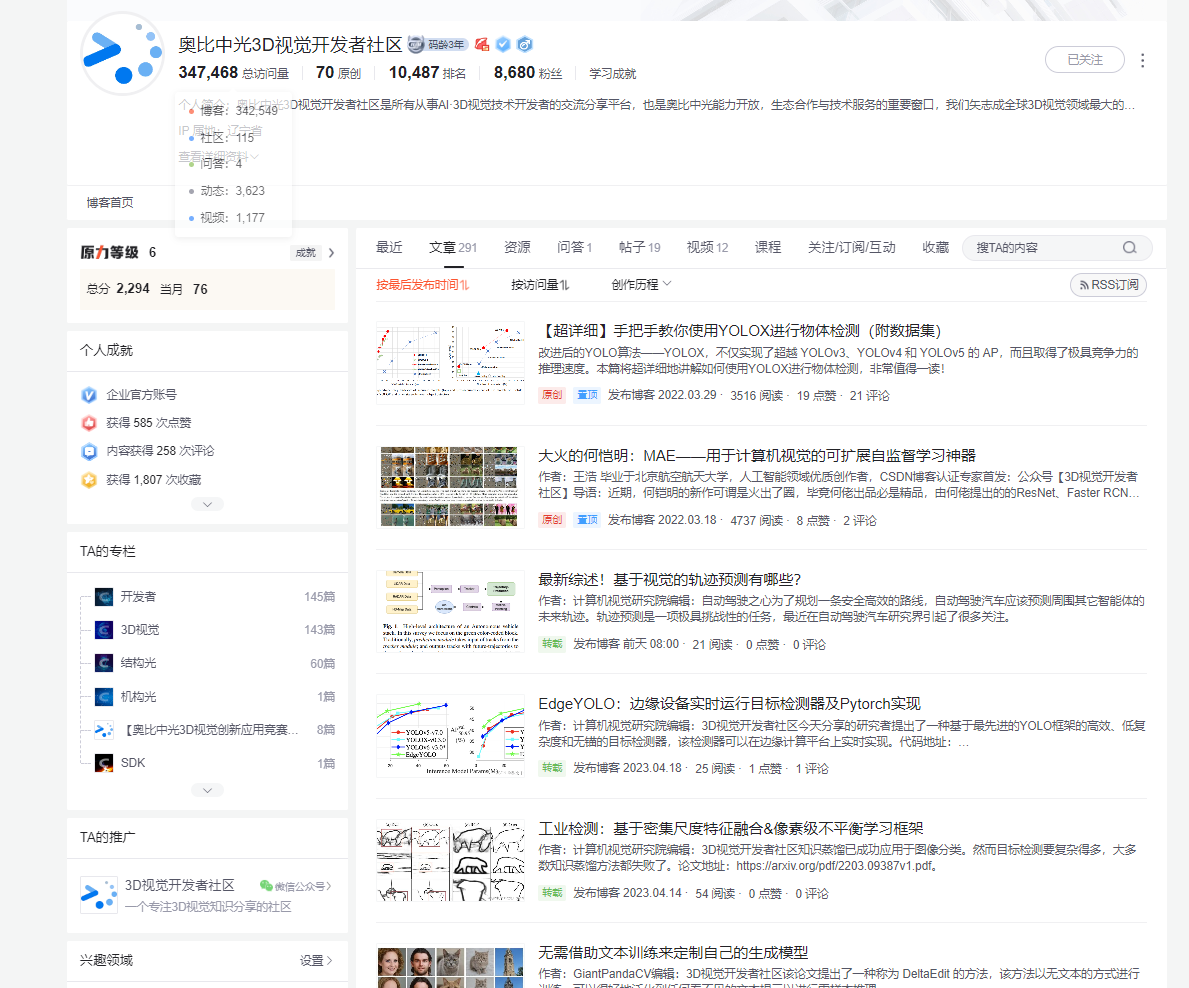Screen dimensions: 1189x988
Task: Click the blue hexagon expert badge
Action: [x=524, y=45]
